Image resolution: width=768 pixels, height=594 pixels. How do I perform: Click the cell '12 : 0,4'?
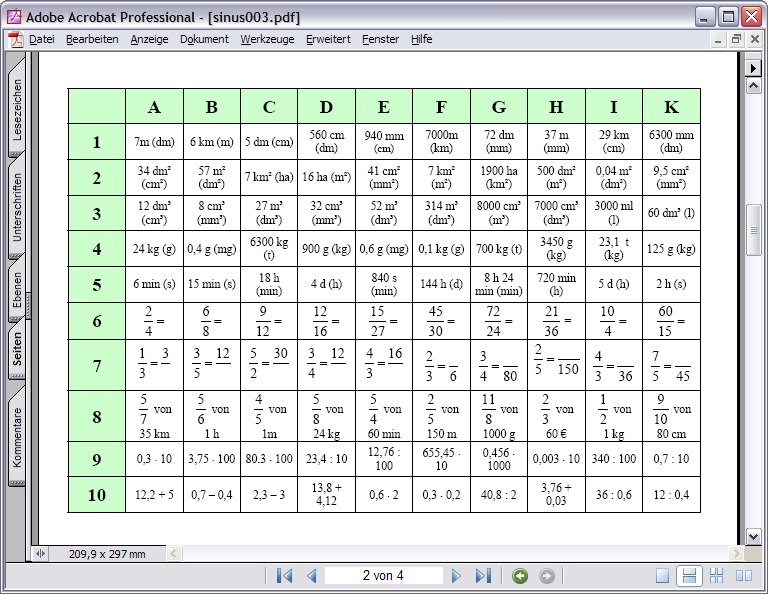671,495
